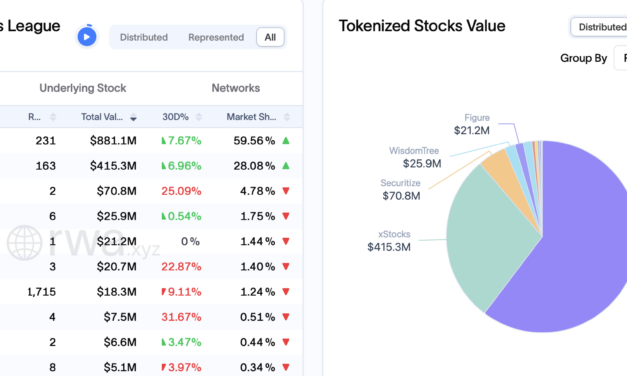Click the green up arrow beside 28.08%

286,166
